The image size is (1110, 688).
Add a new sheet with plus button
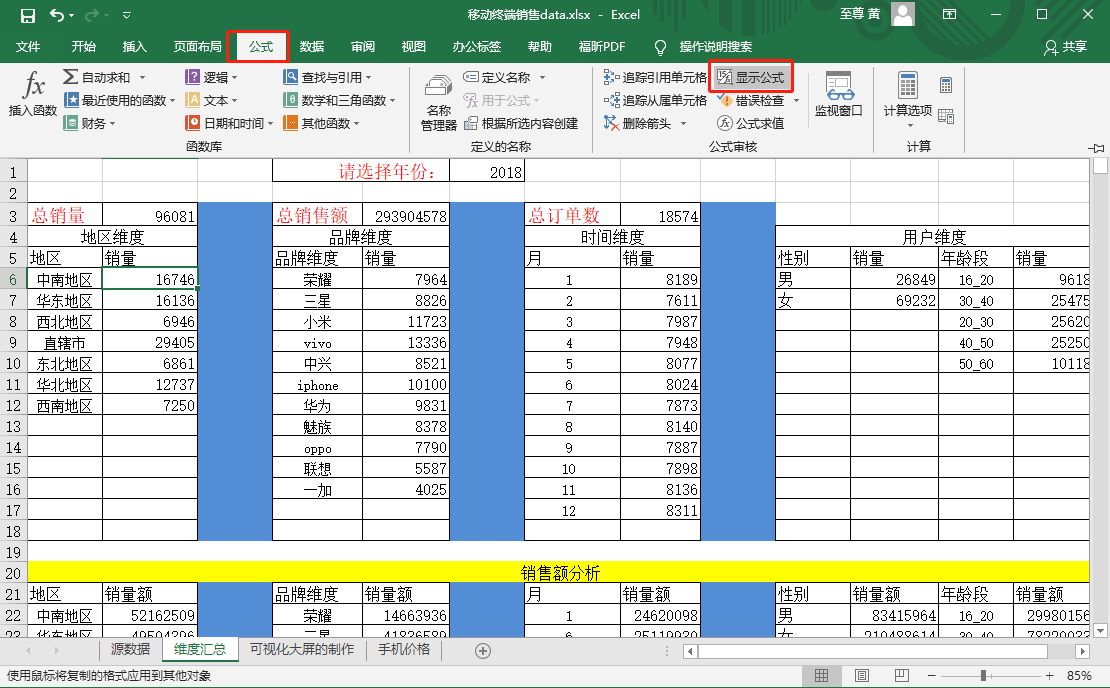click(483, 651)
